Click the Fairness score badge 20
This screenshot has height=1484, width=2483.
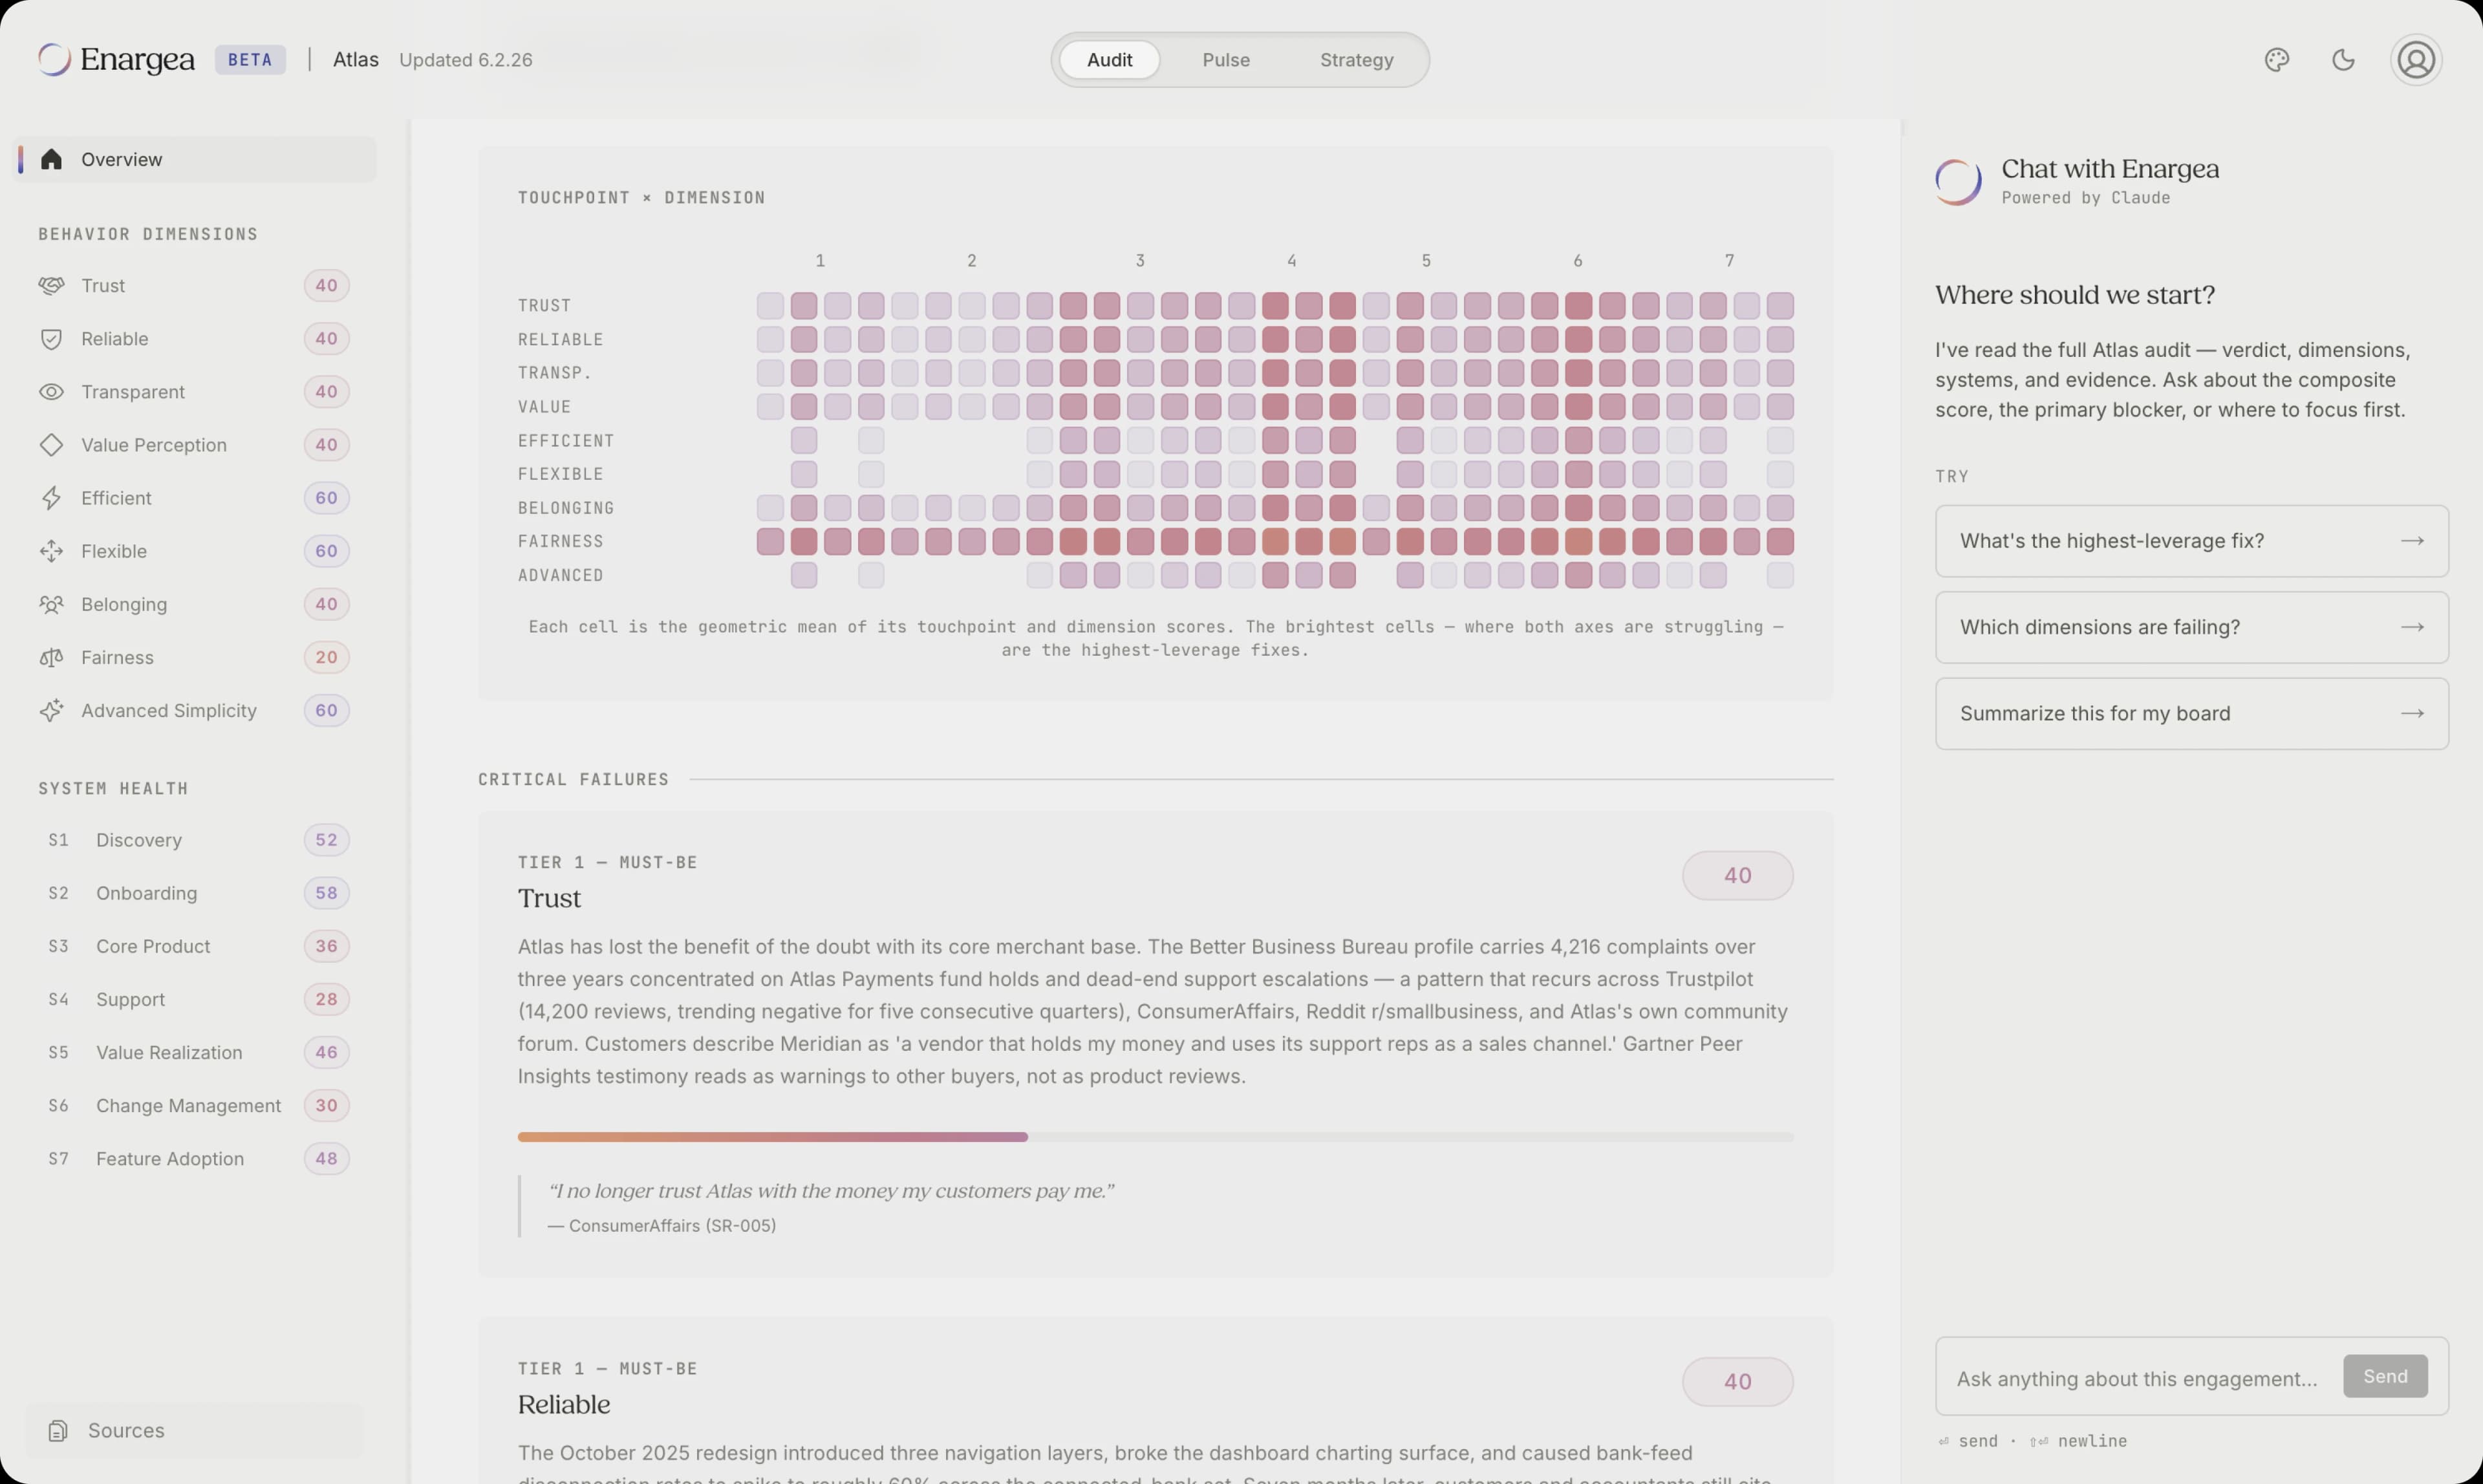pyautogui.click(x=326, y=658)
